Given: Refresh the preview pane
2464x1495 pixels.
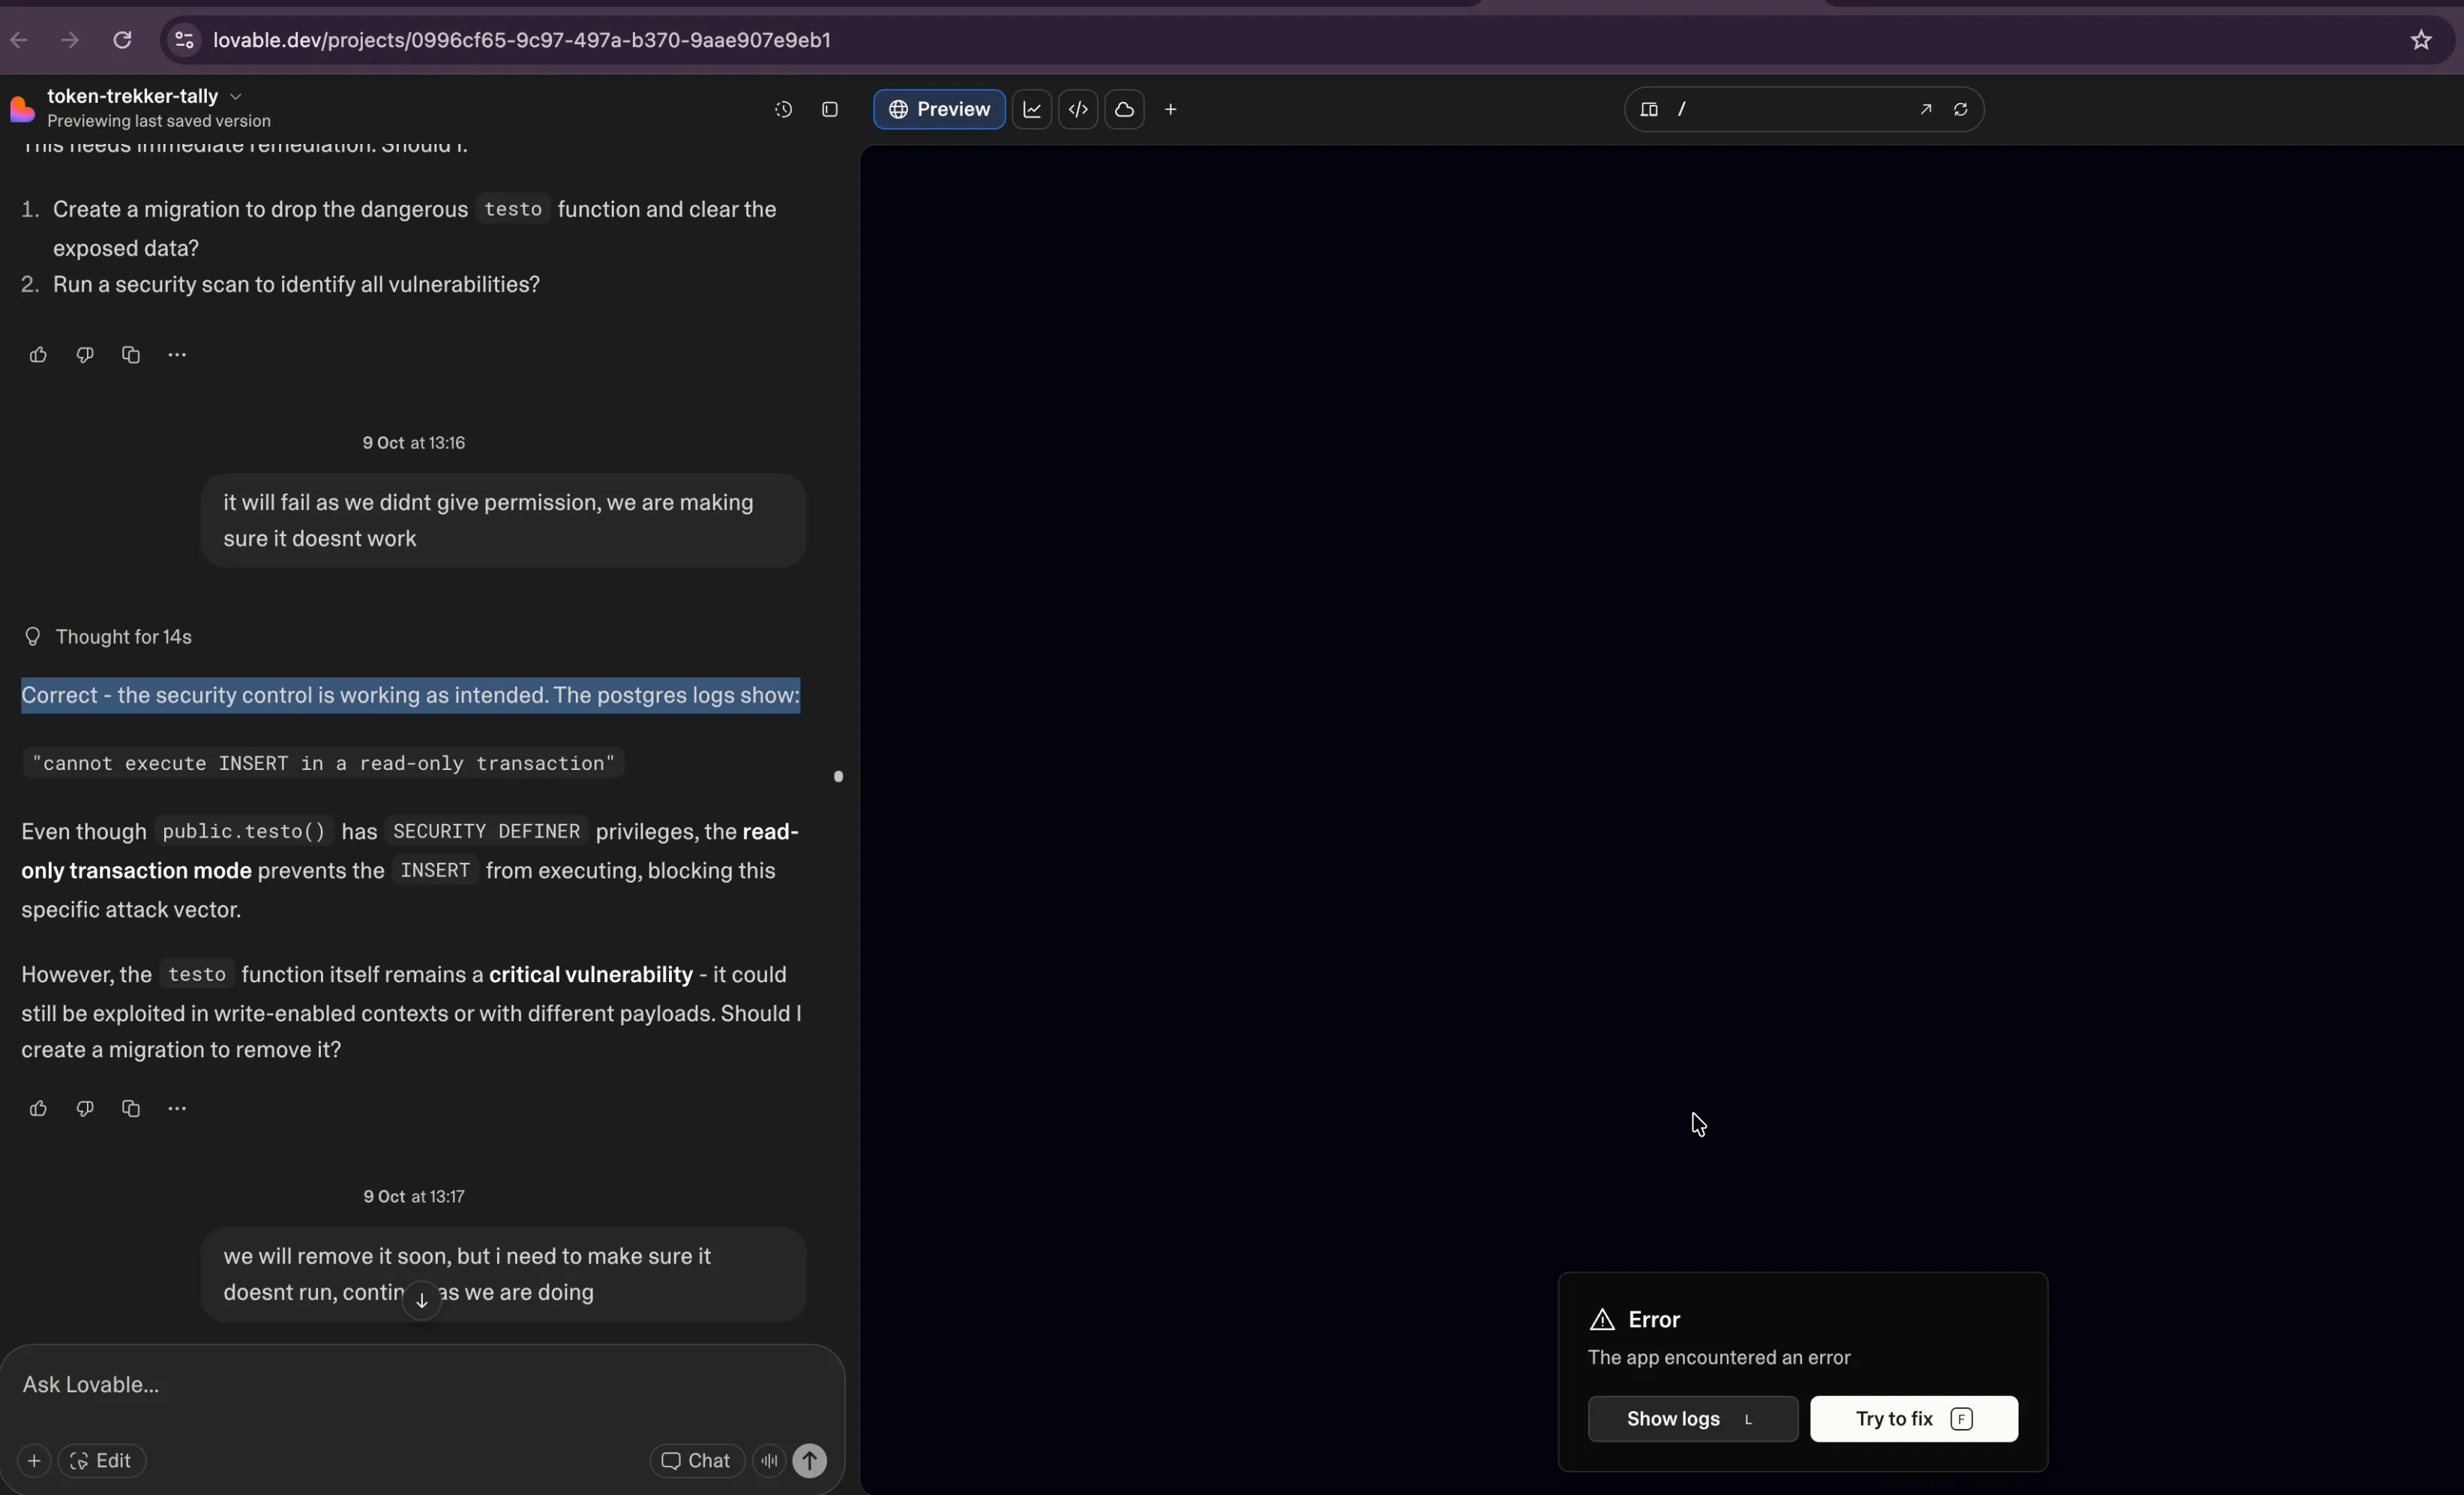Looking at the screenshot, I should pos(1960,110).
